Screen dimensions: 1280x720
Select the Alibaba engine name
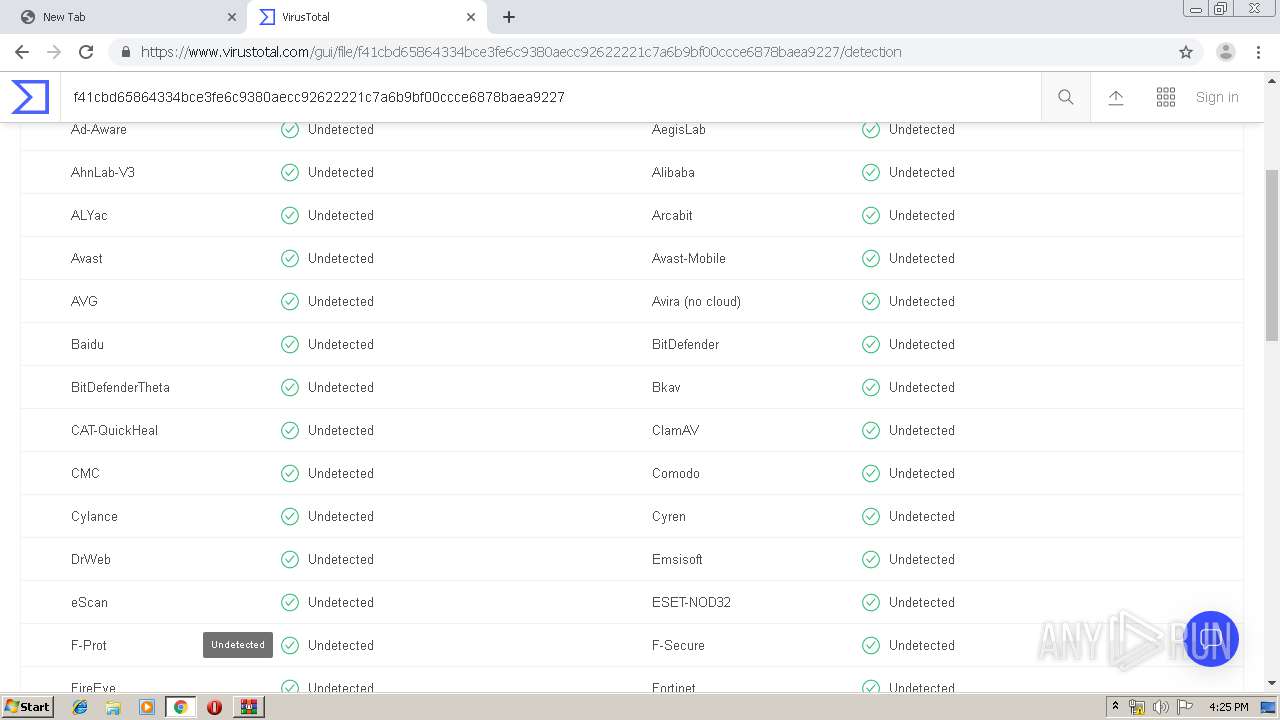pyautogui.click(x=673, y=172)
